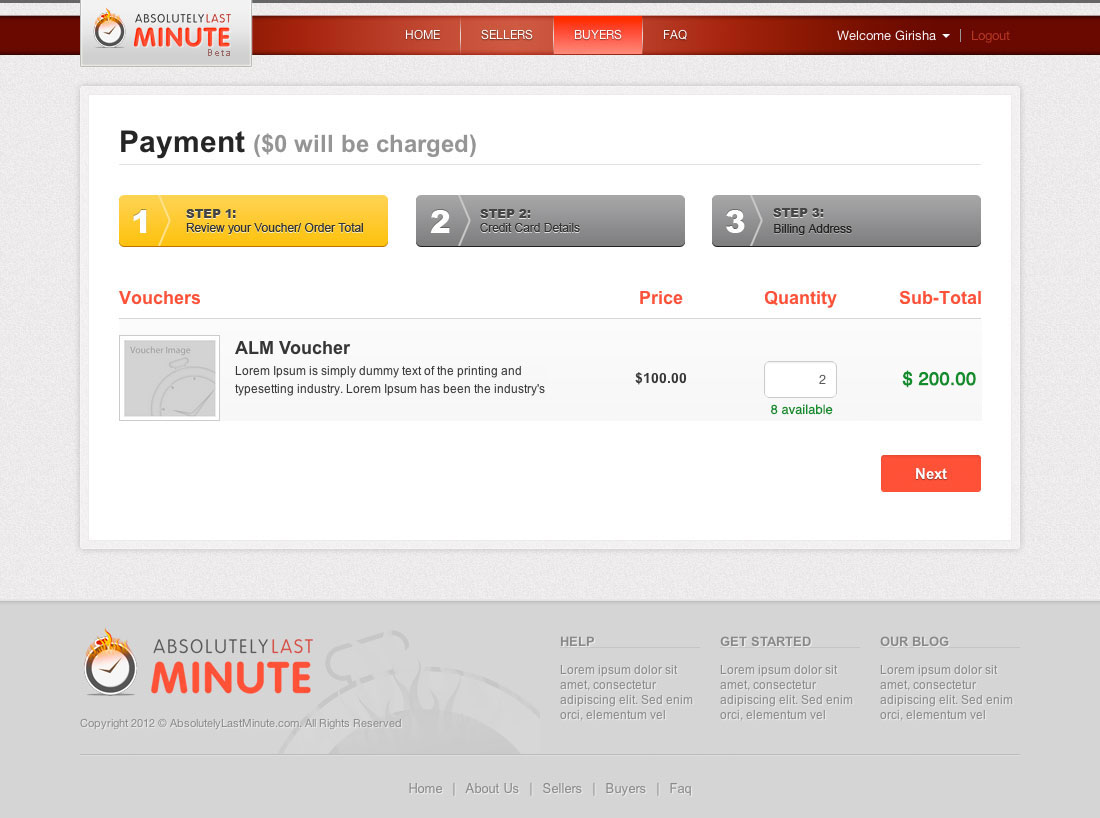Click the footer Absolutely Last Minute logo
The image size is (1100, 818).
point(198,662)
